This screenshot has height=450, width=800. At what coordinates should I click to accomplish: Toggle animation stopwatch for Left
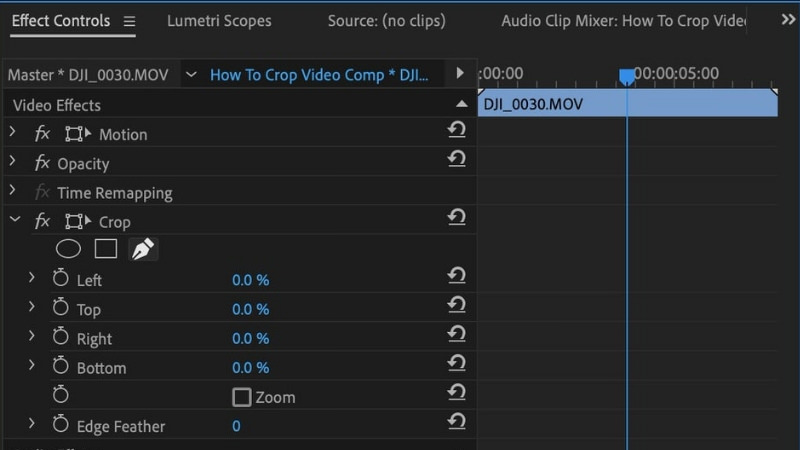[x=60, y=280]
